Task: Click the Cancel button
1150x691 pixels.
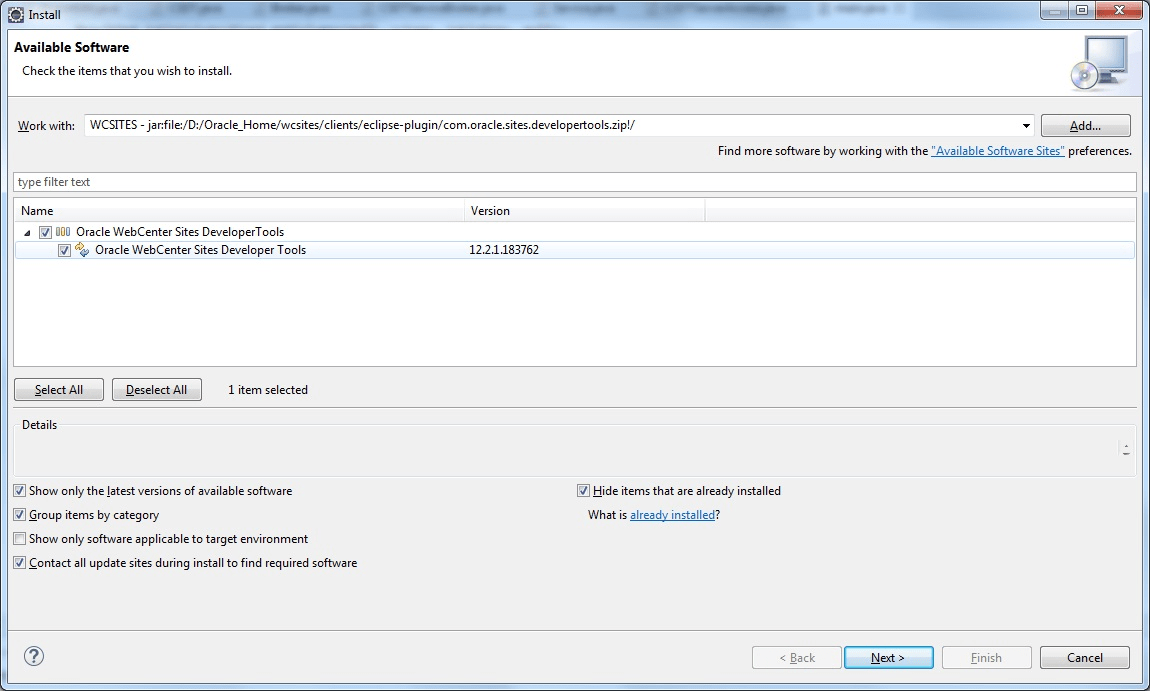Action: [x=1085, y=657]
